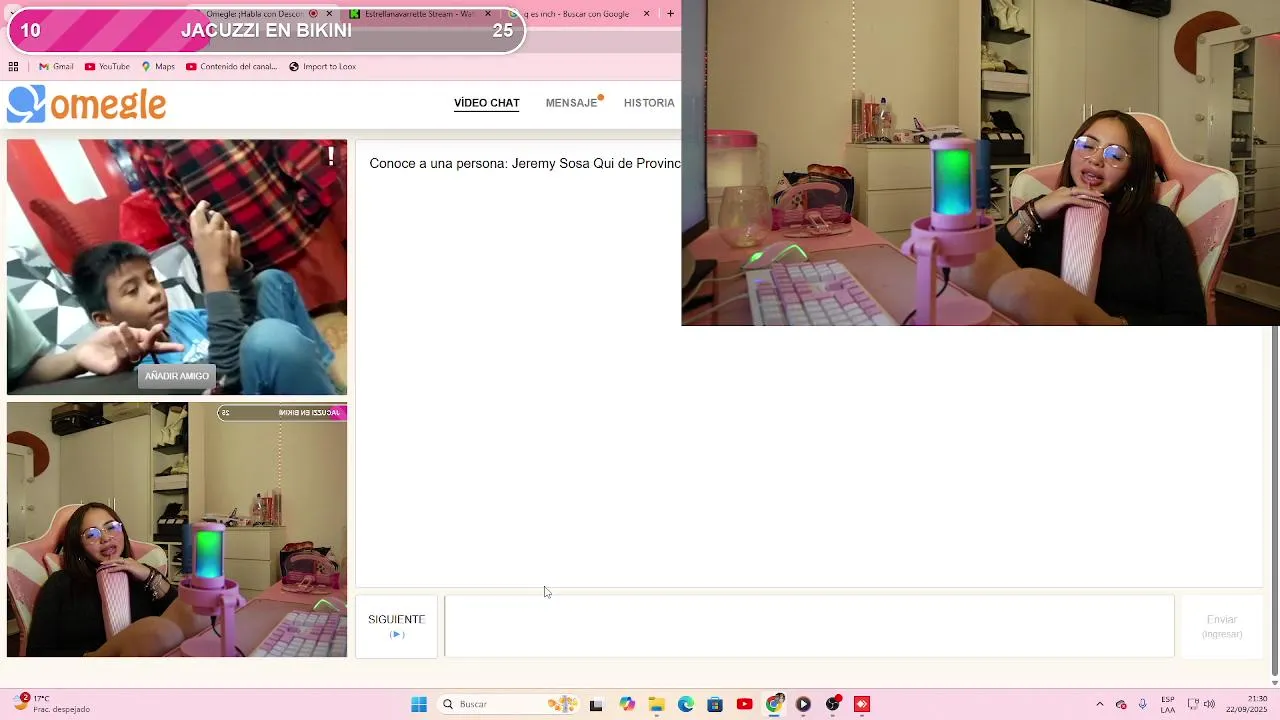Image resolution: width=1280 pixels, height=720 pixels.
Task: Open the browser apps grid icon
Action: [x=13, y=67]
